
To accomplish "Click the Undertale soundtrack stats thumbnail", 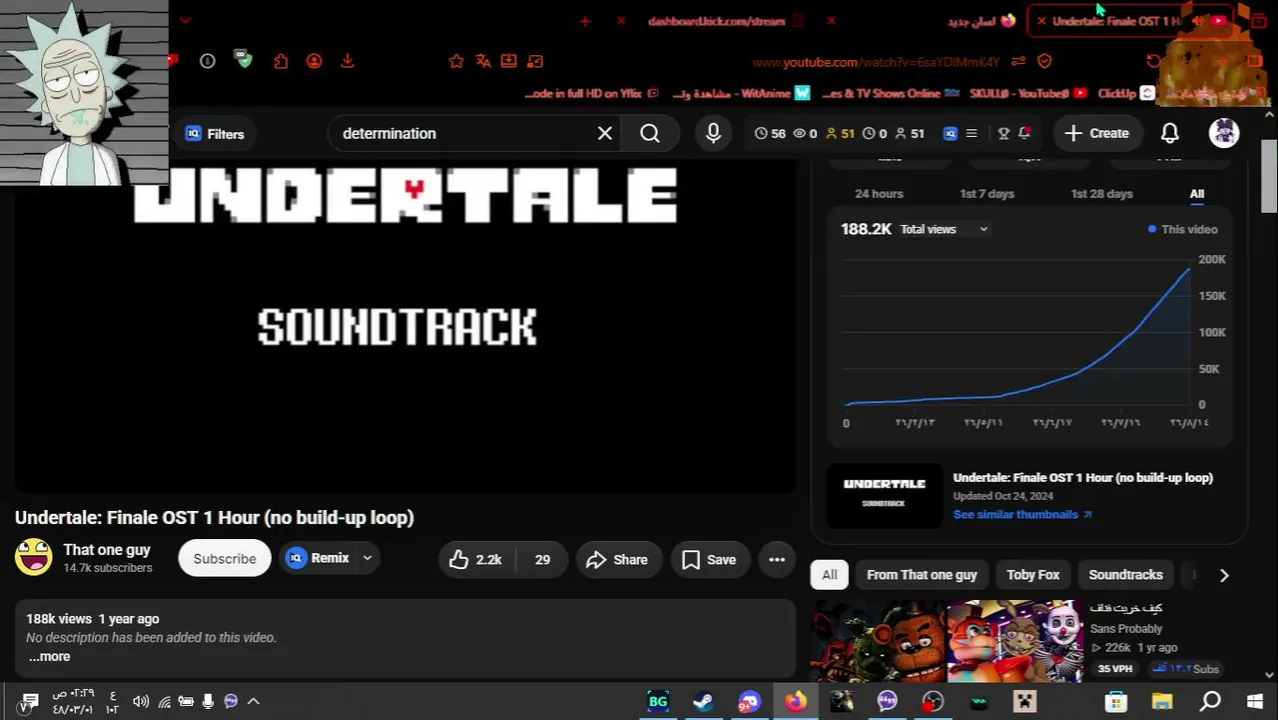I will pyautogui.click(x=884, y=495).
